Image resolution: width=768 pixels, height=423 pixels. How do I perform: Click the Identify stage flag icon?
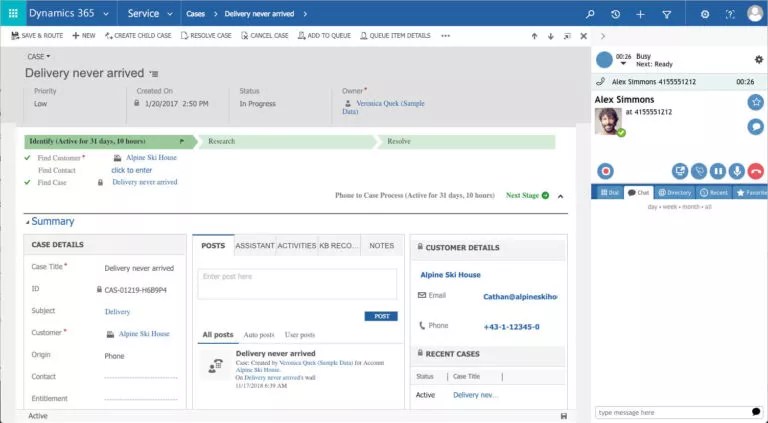[182, 141]
